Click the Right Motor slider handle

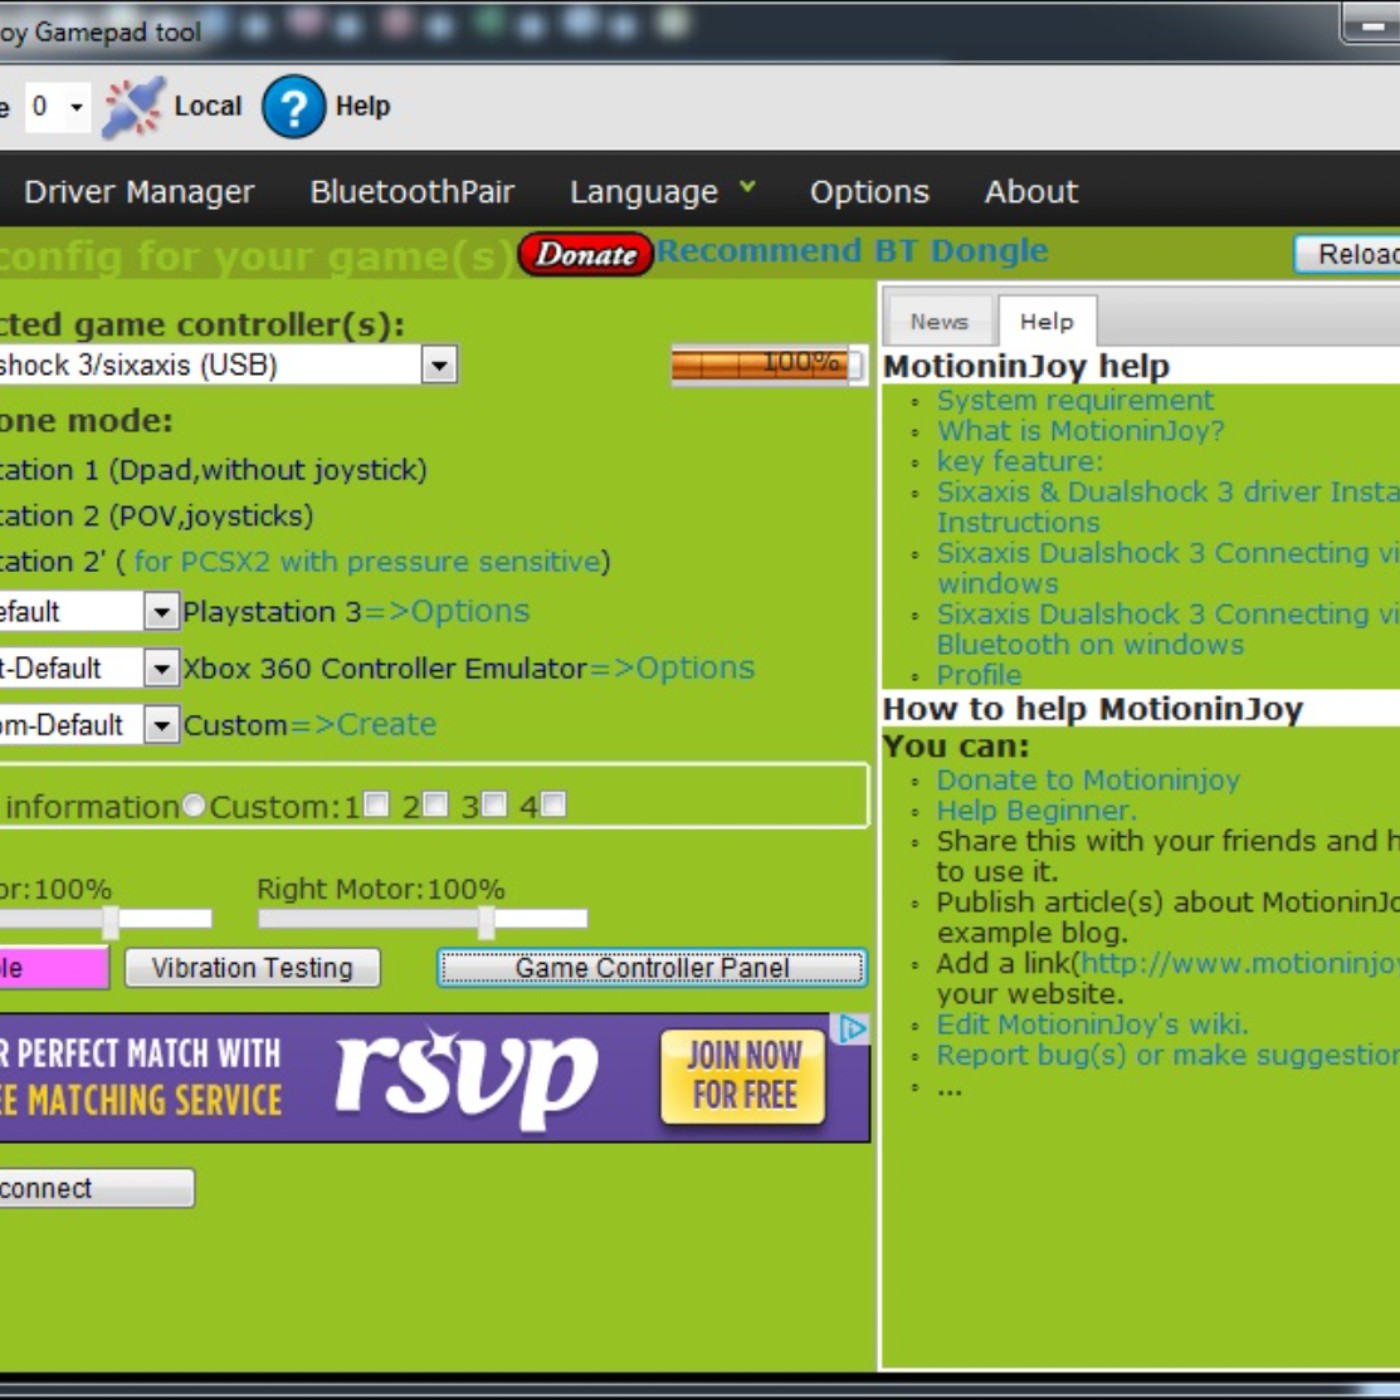coord(486,922)
